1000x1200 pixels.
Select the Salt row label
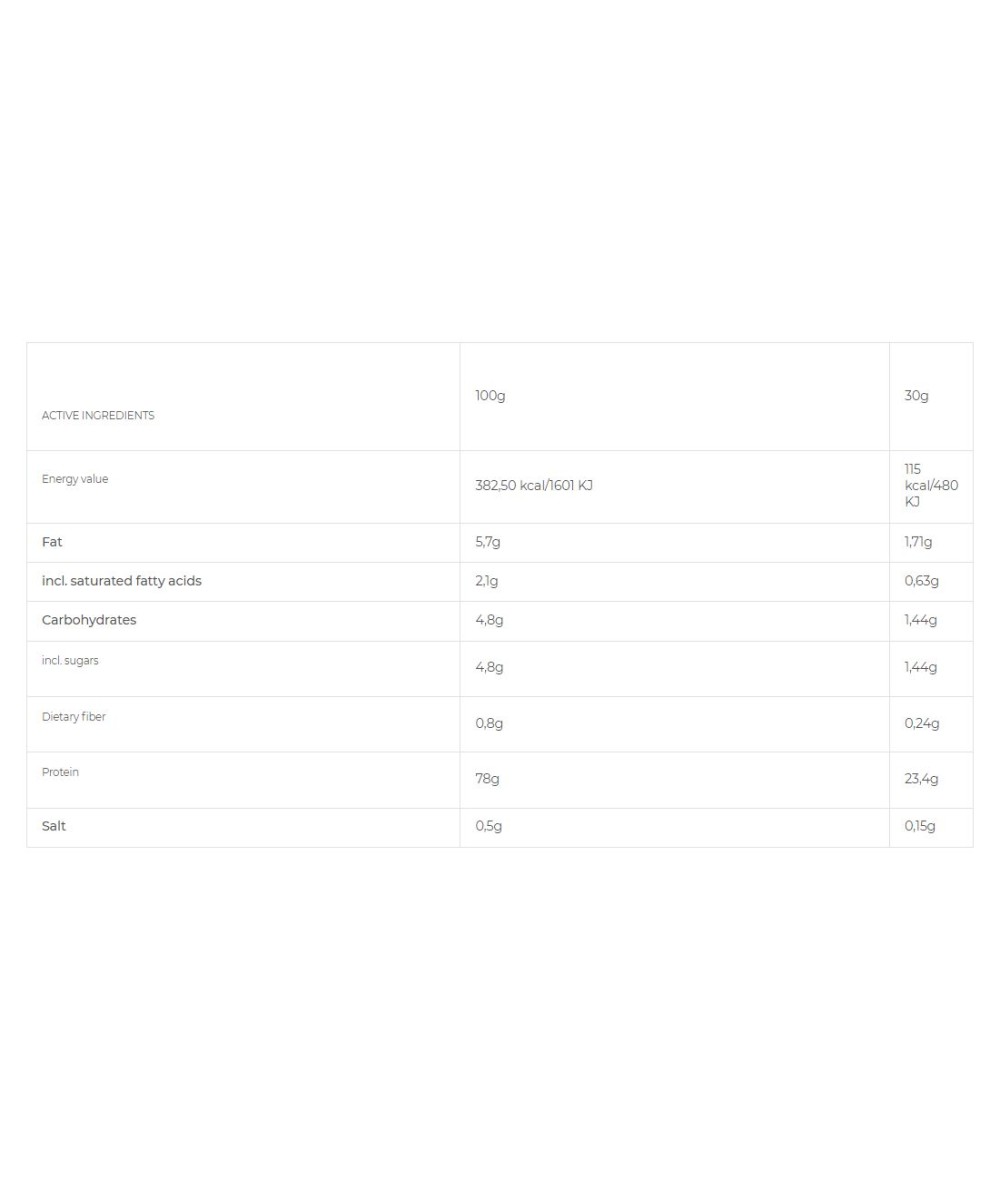click(x=54, y=826)
